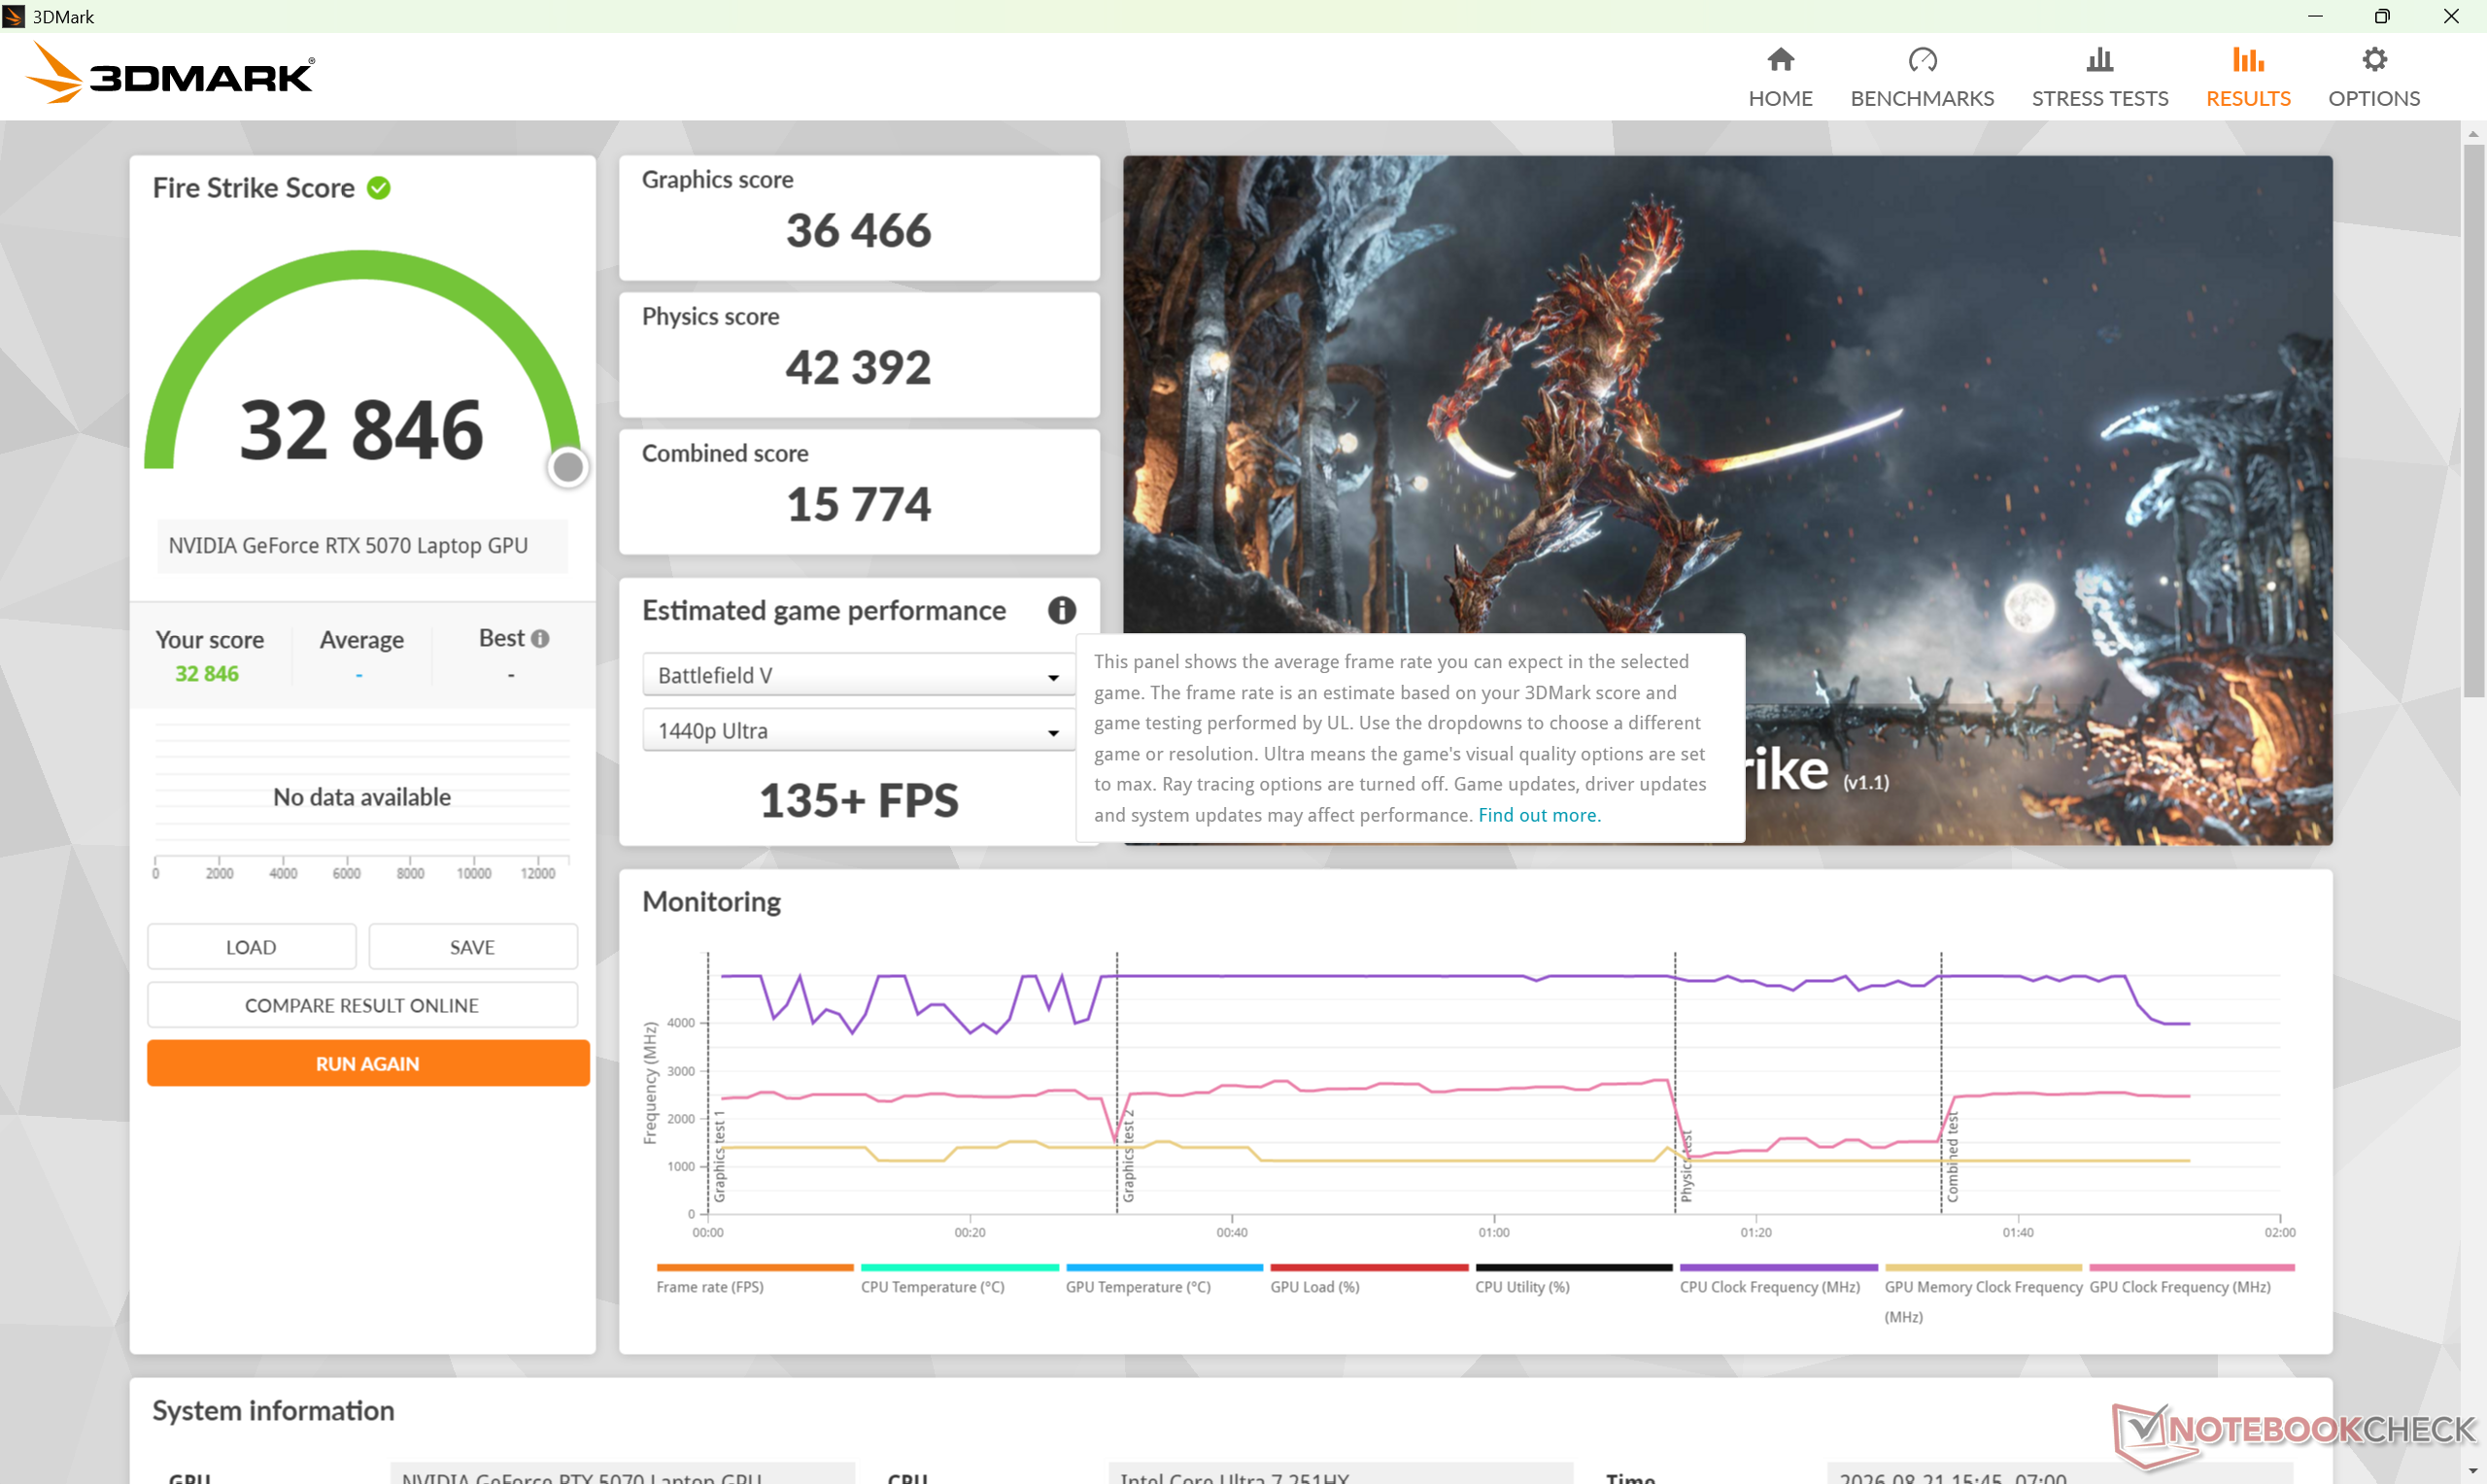Toggle the CPU Clock Frequency legend swatch

tap(1779, 1268)
